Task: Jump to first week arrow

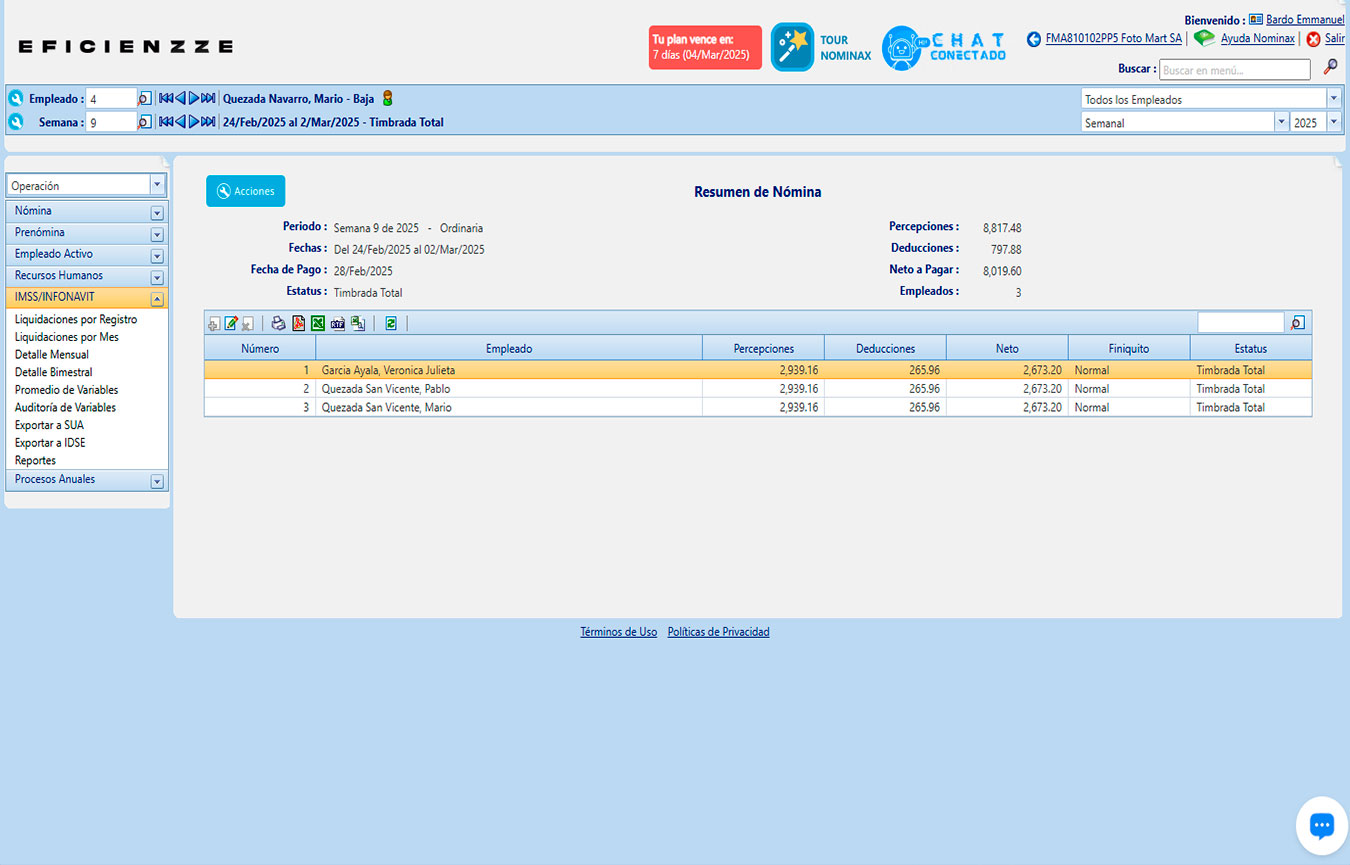Action: [166, 122]
